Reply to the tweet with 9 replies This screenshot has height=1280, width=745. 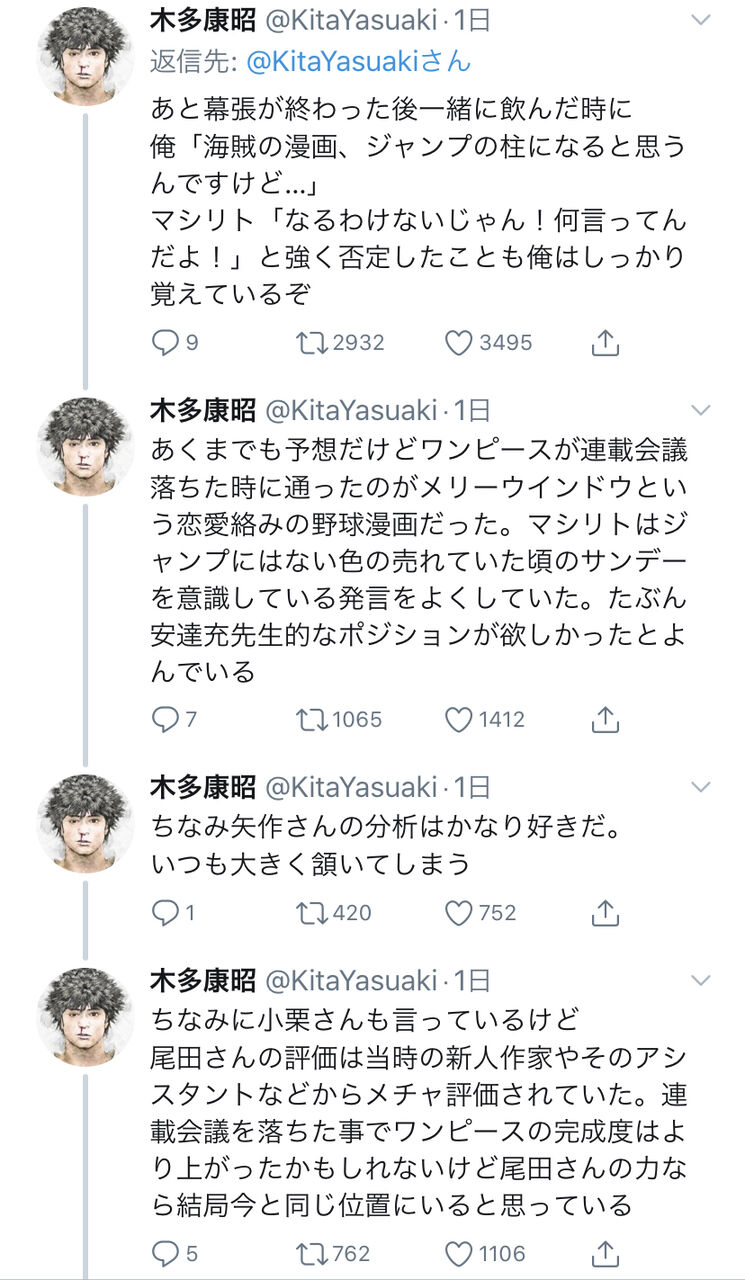click(164, 343)
